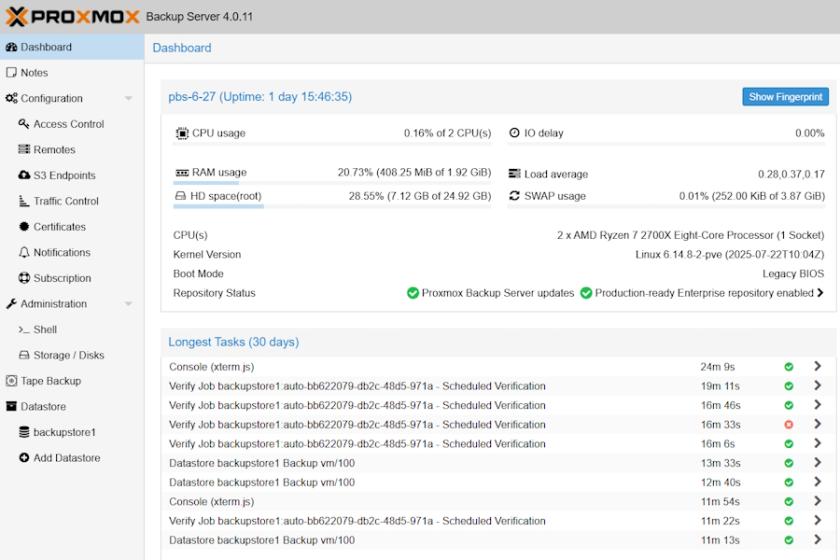Open the Notes page
This screenshot has height=560, width=840.
[72, 73]
